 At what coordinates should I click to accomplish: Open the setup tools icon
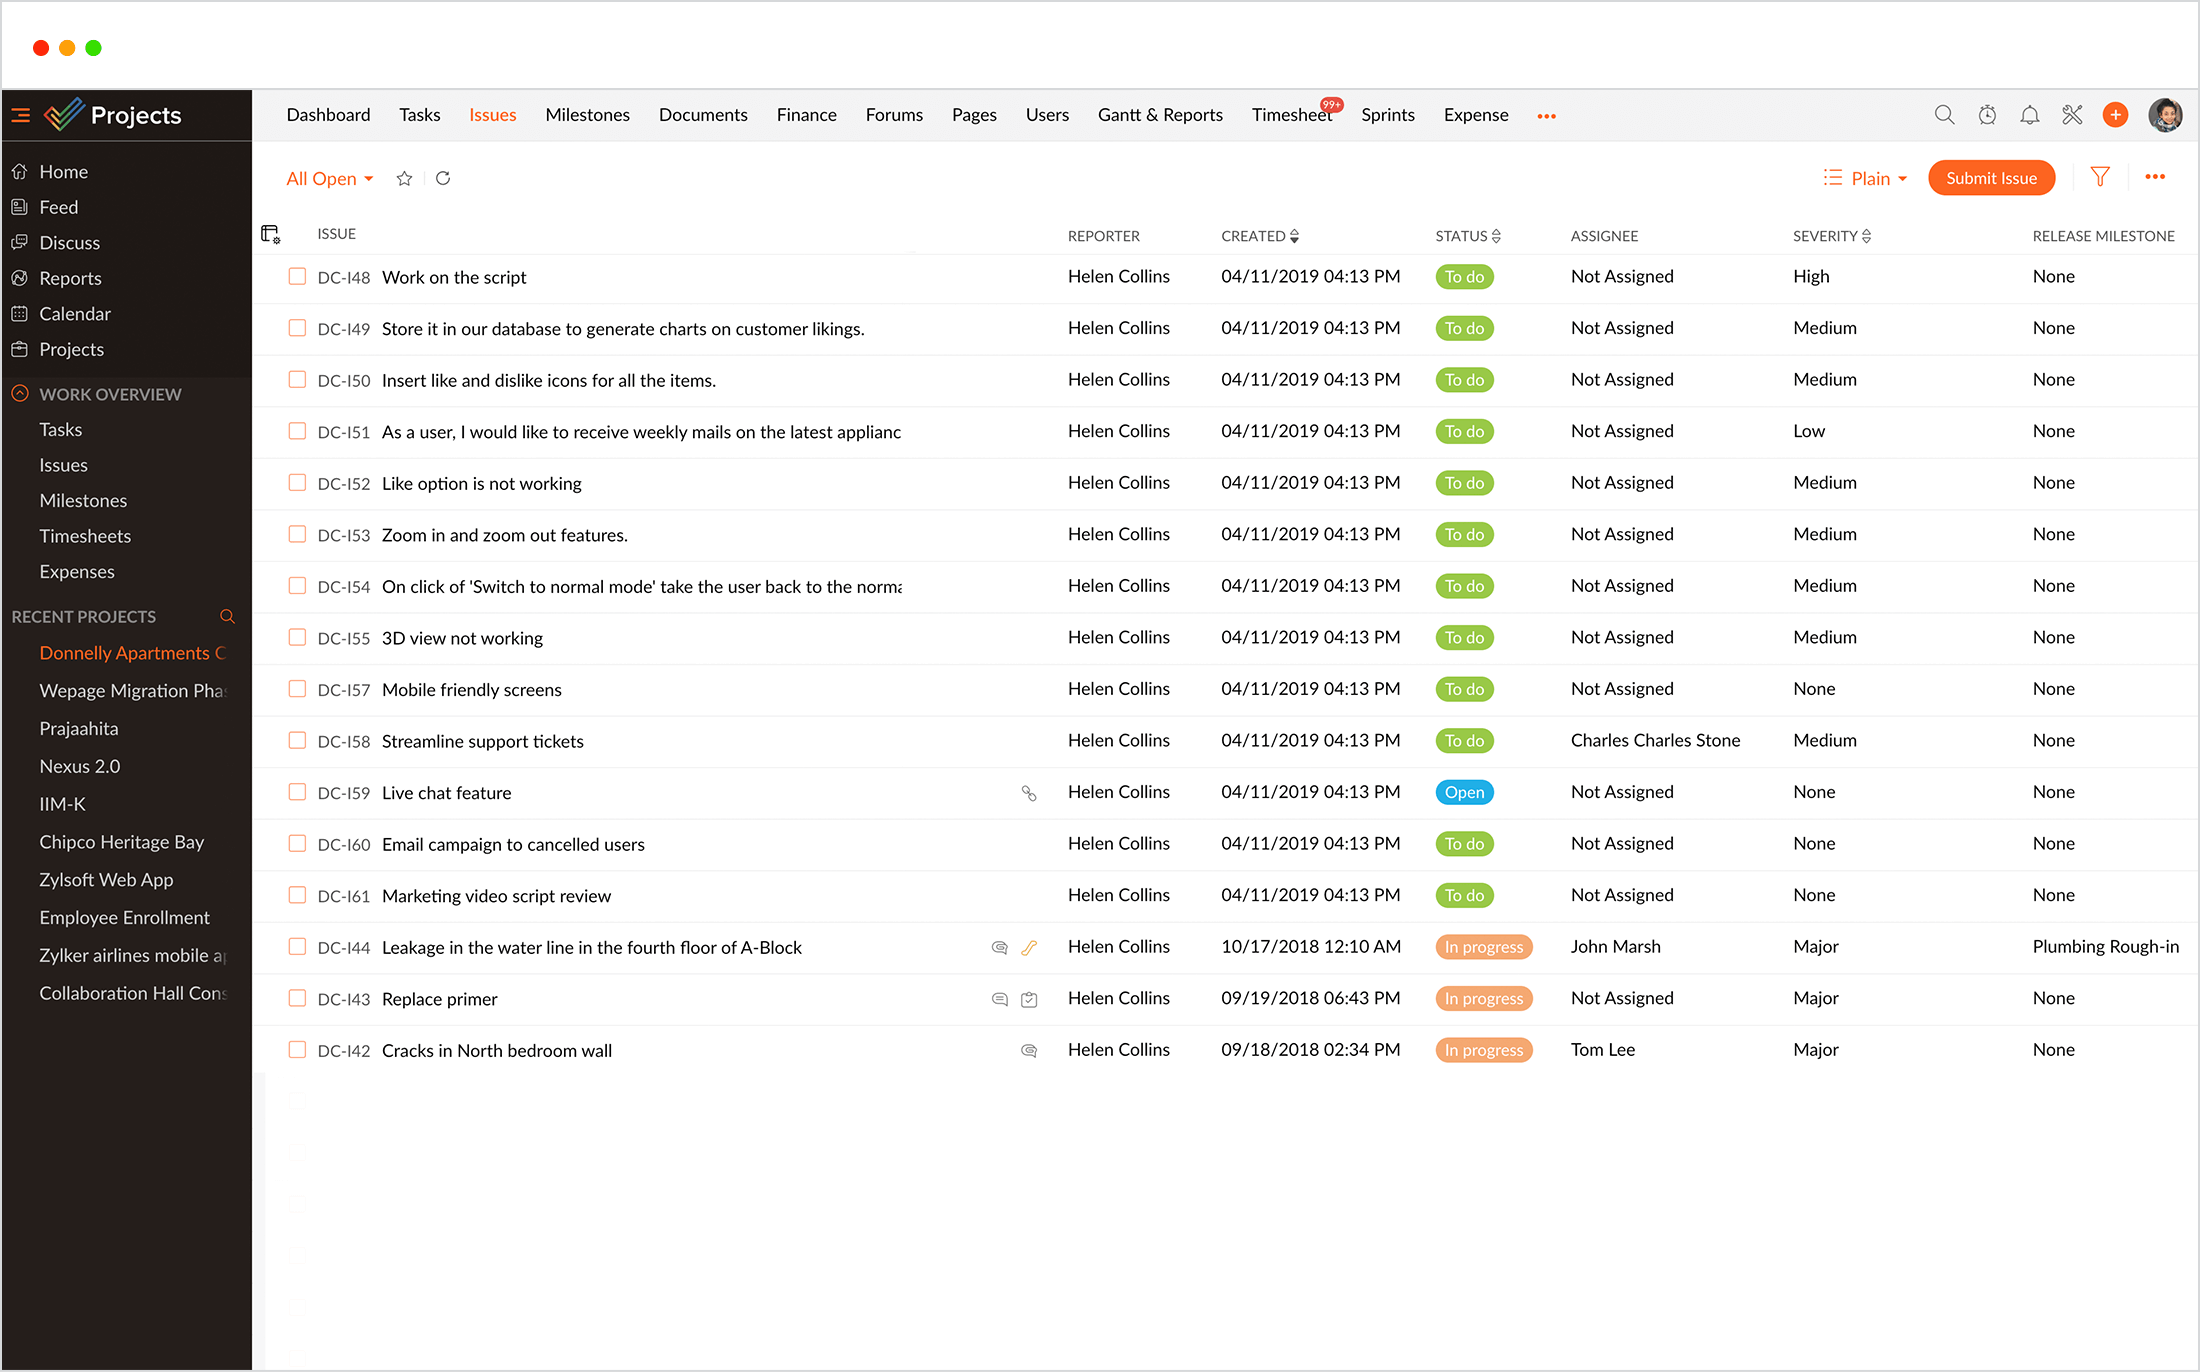2072,115
